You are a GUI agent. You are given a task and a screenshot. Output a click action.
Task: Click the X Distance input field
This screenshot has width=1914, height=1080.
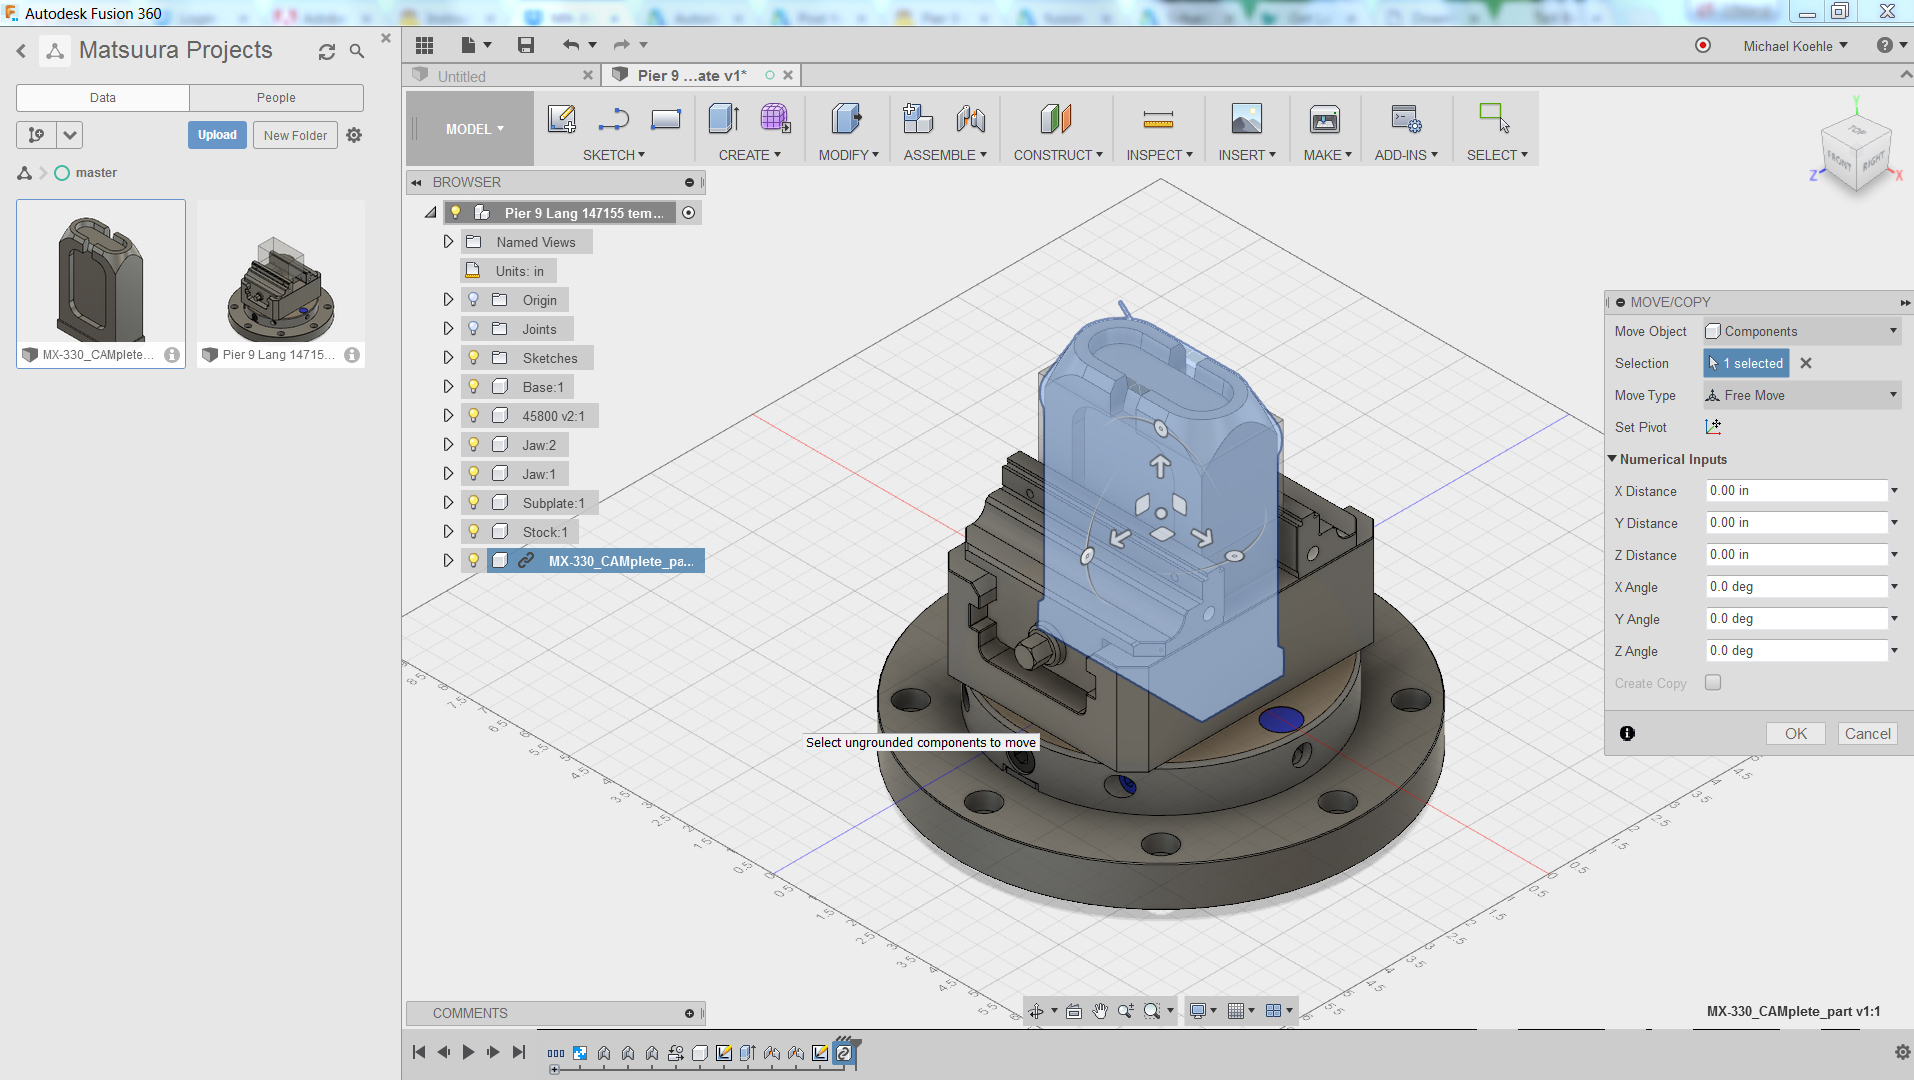pos(1795,491)
